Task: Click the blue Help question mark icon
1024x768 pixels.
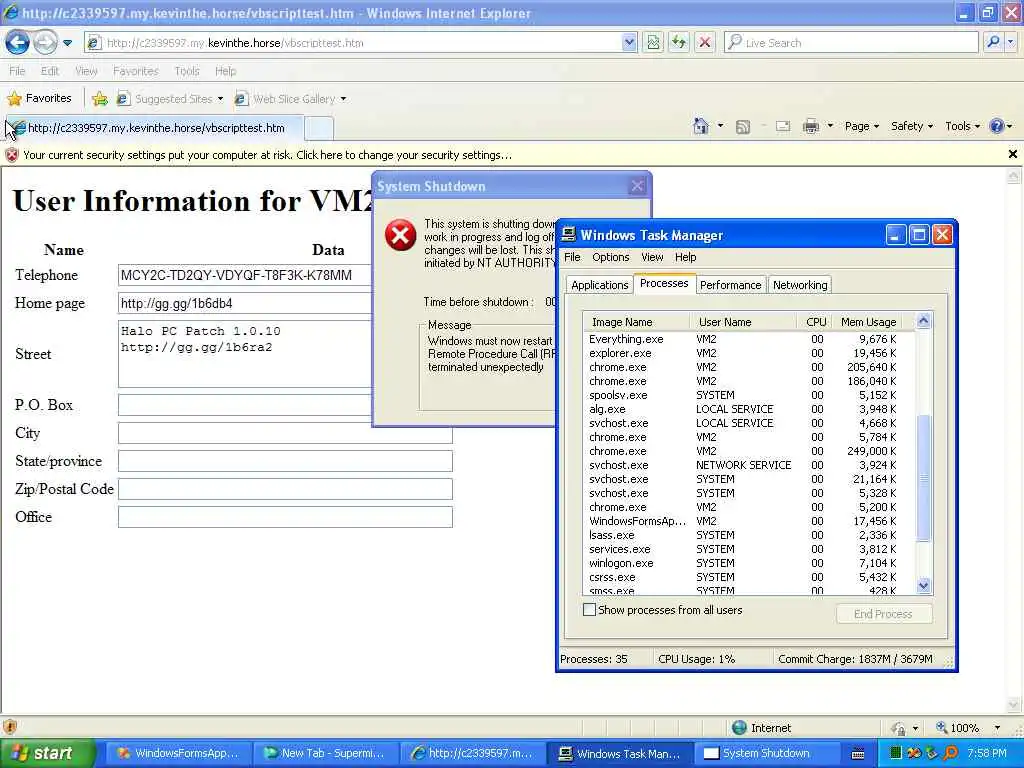Action: 997,126
